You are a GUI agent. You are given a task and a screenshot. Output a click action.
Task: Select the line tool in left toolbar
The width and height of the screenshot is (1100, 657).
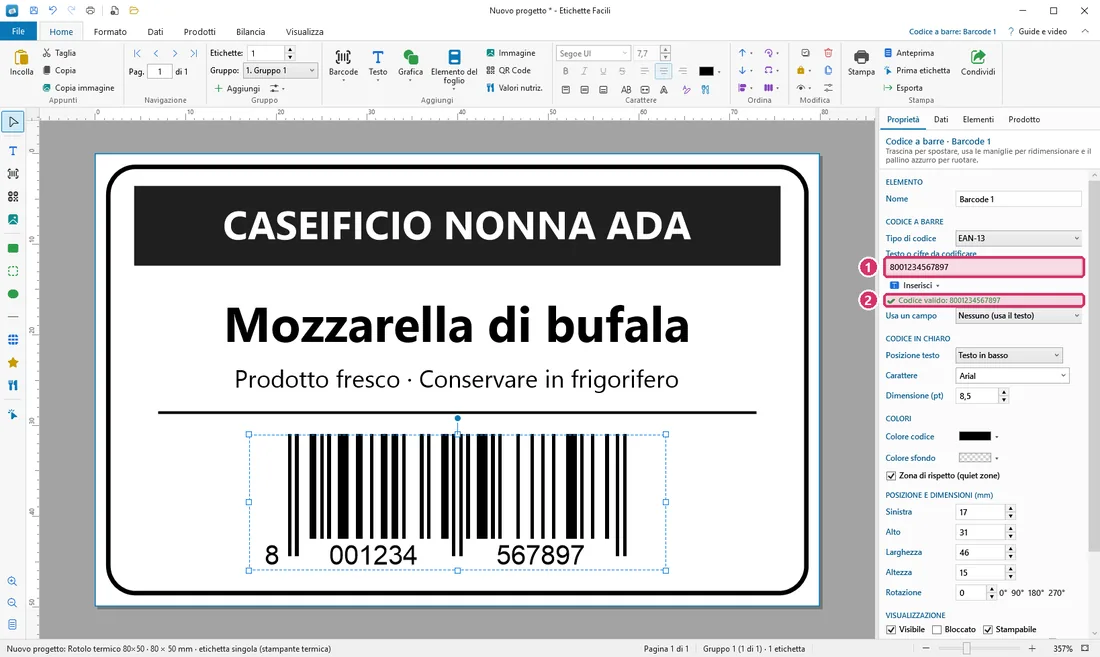point(13,317)
